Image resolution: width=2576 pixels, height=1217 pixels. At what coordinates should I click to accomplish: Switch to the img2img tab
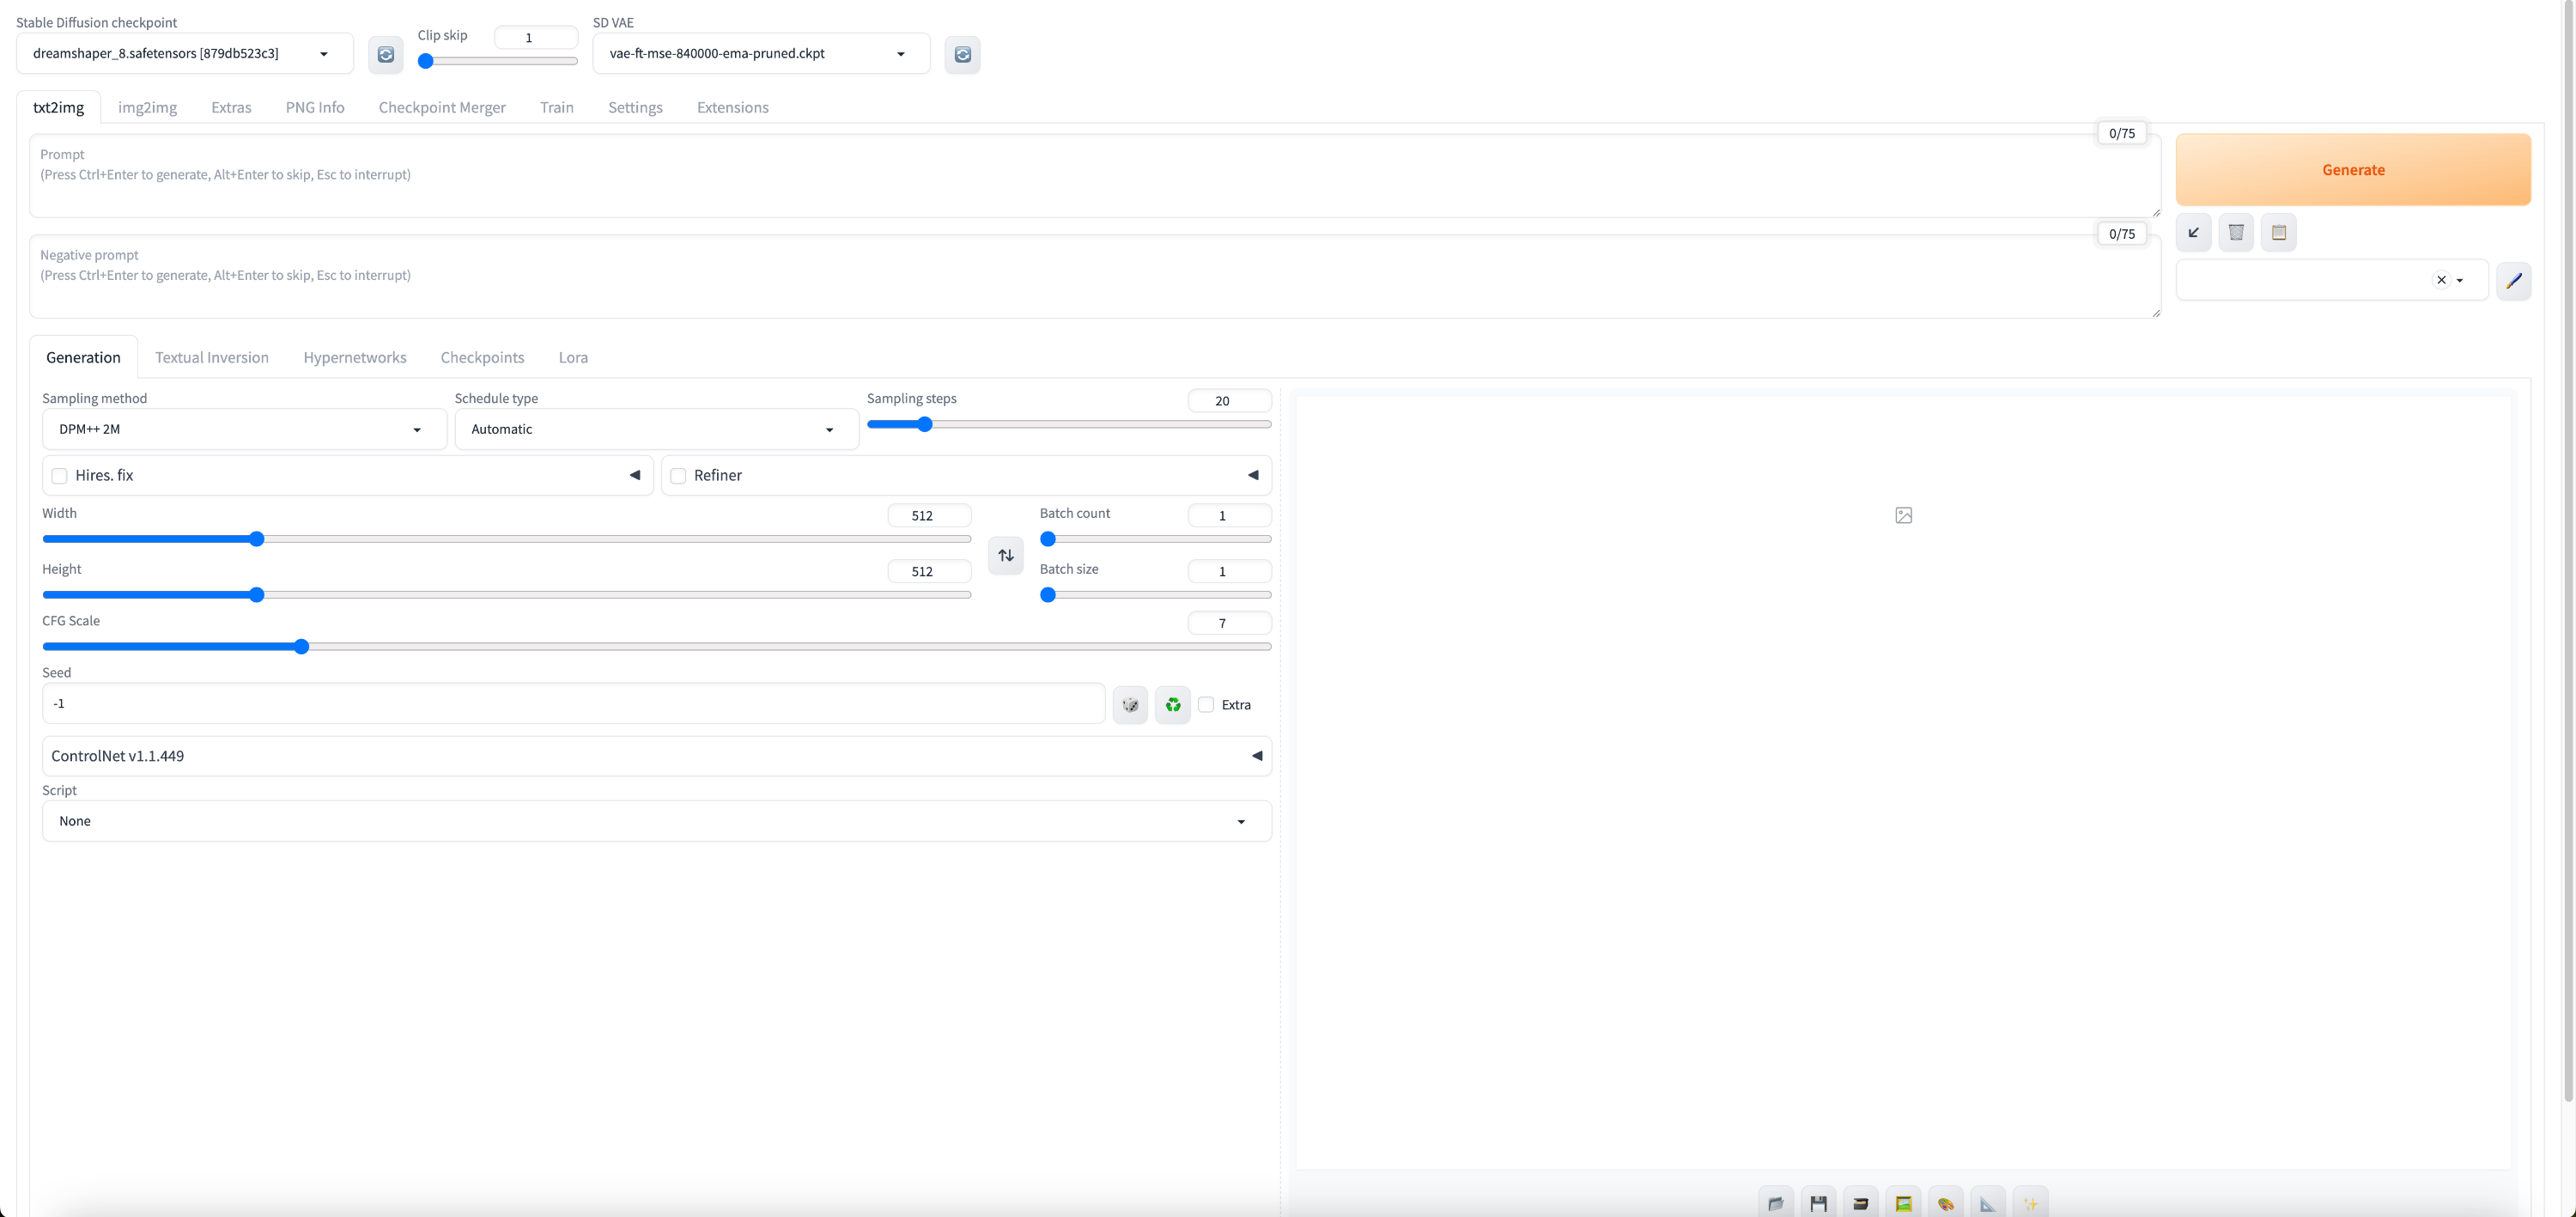pyautogui.click(x=147, y=107)
